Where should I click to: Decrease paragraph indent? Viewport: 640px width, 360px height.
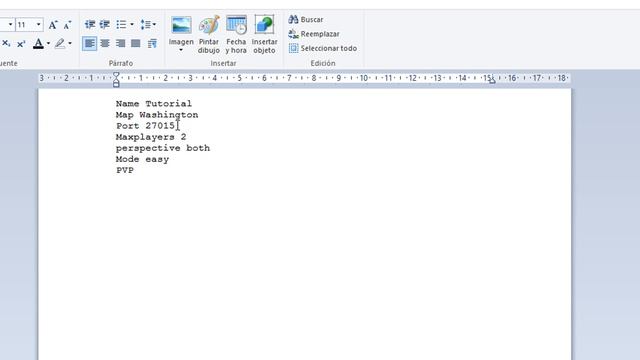coord(90,24)
